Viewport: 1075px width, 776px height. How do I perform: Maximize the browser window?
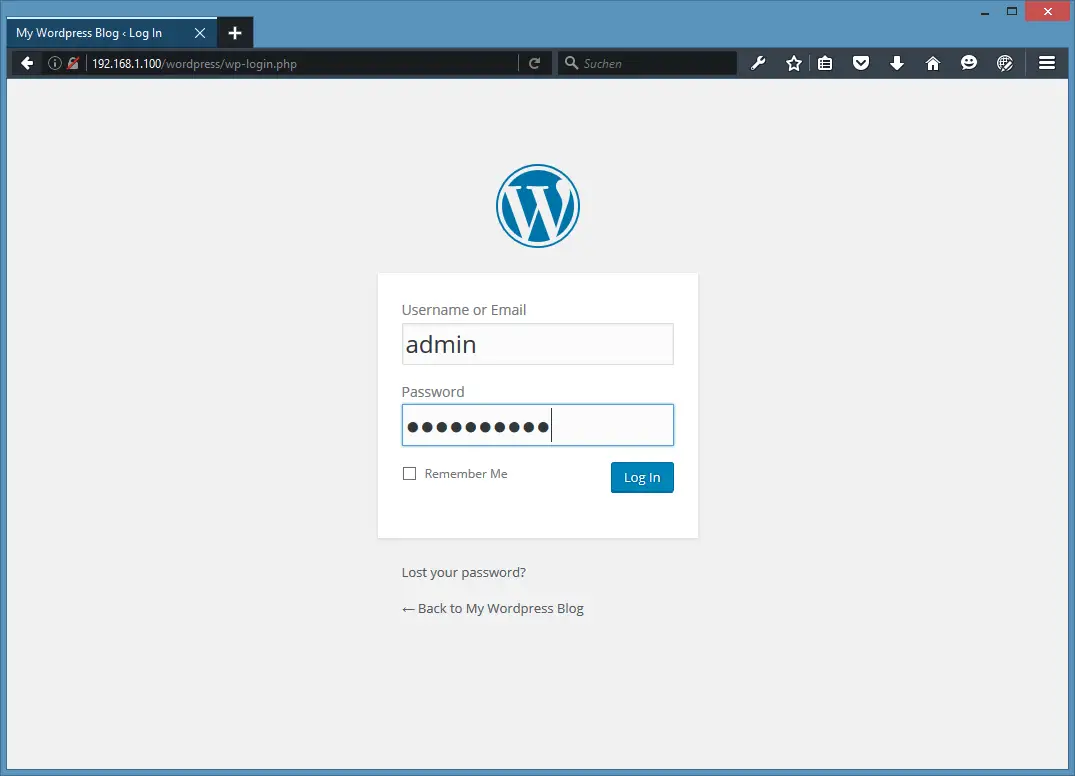[1012, 12]
